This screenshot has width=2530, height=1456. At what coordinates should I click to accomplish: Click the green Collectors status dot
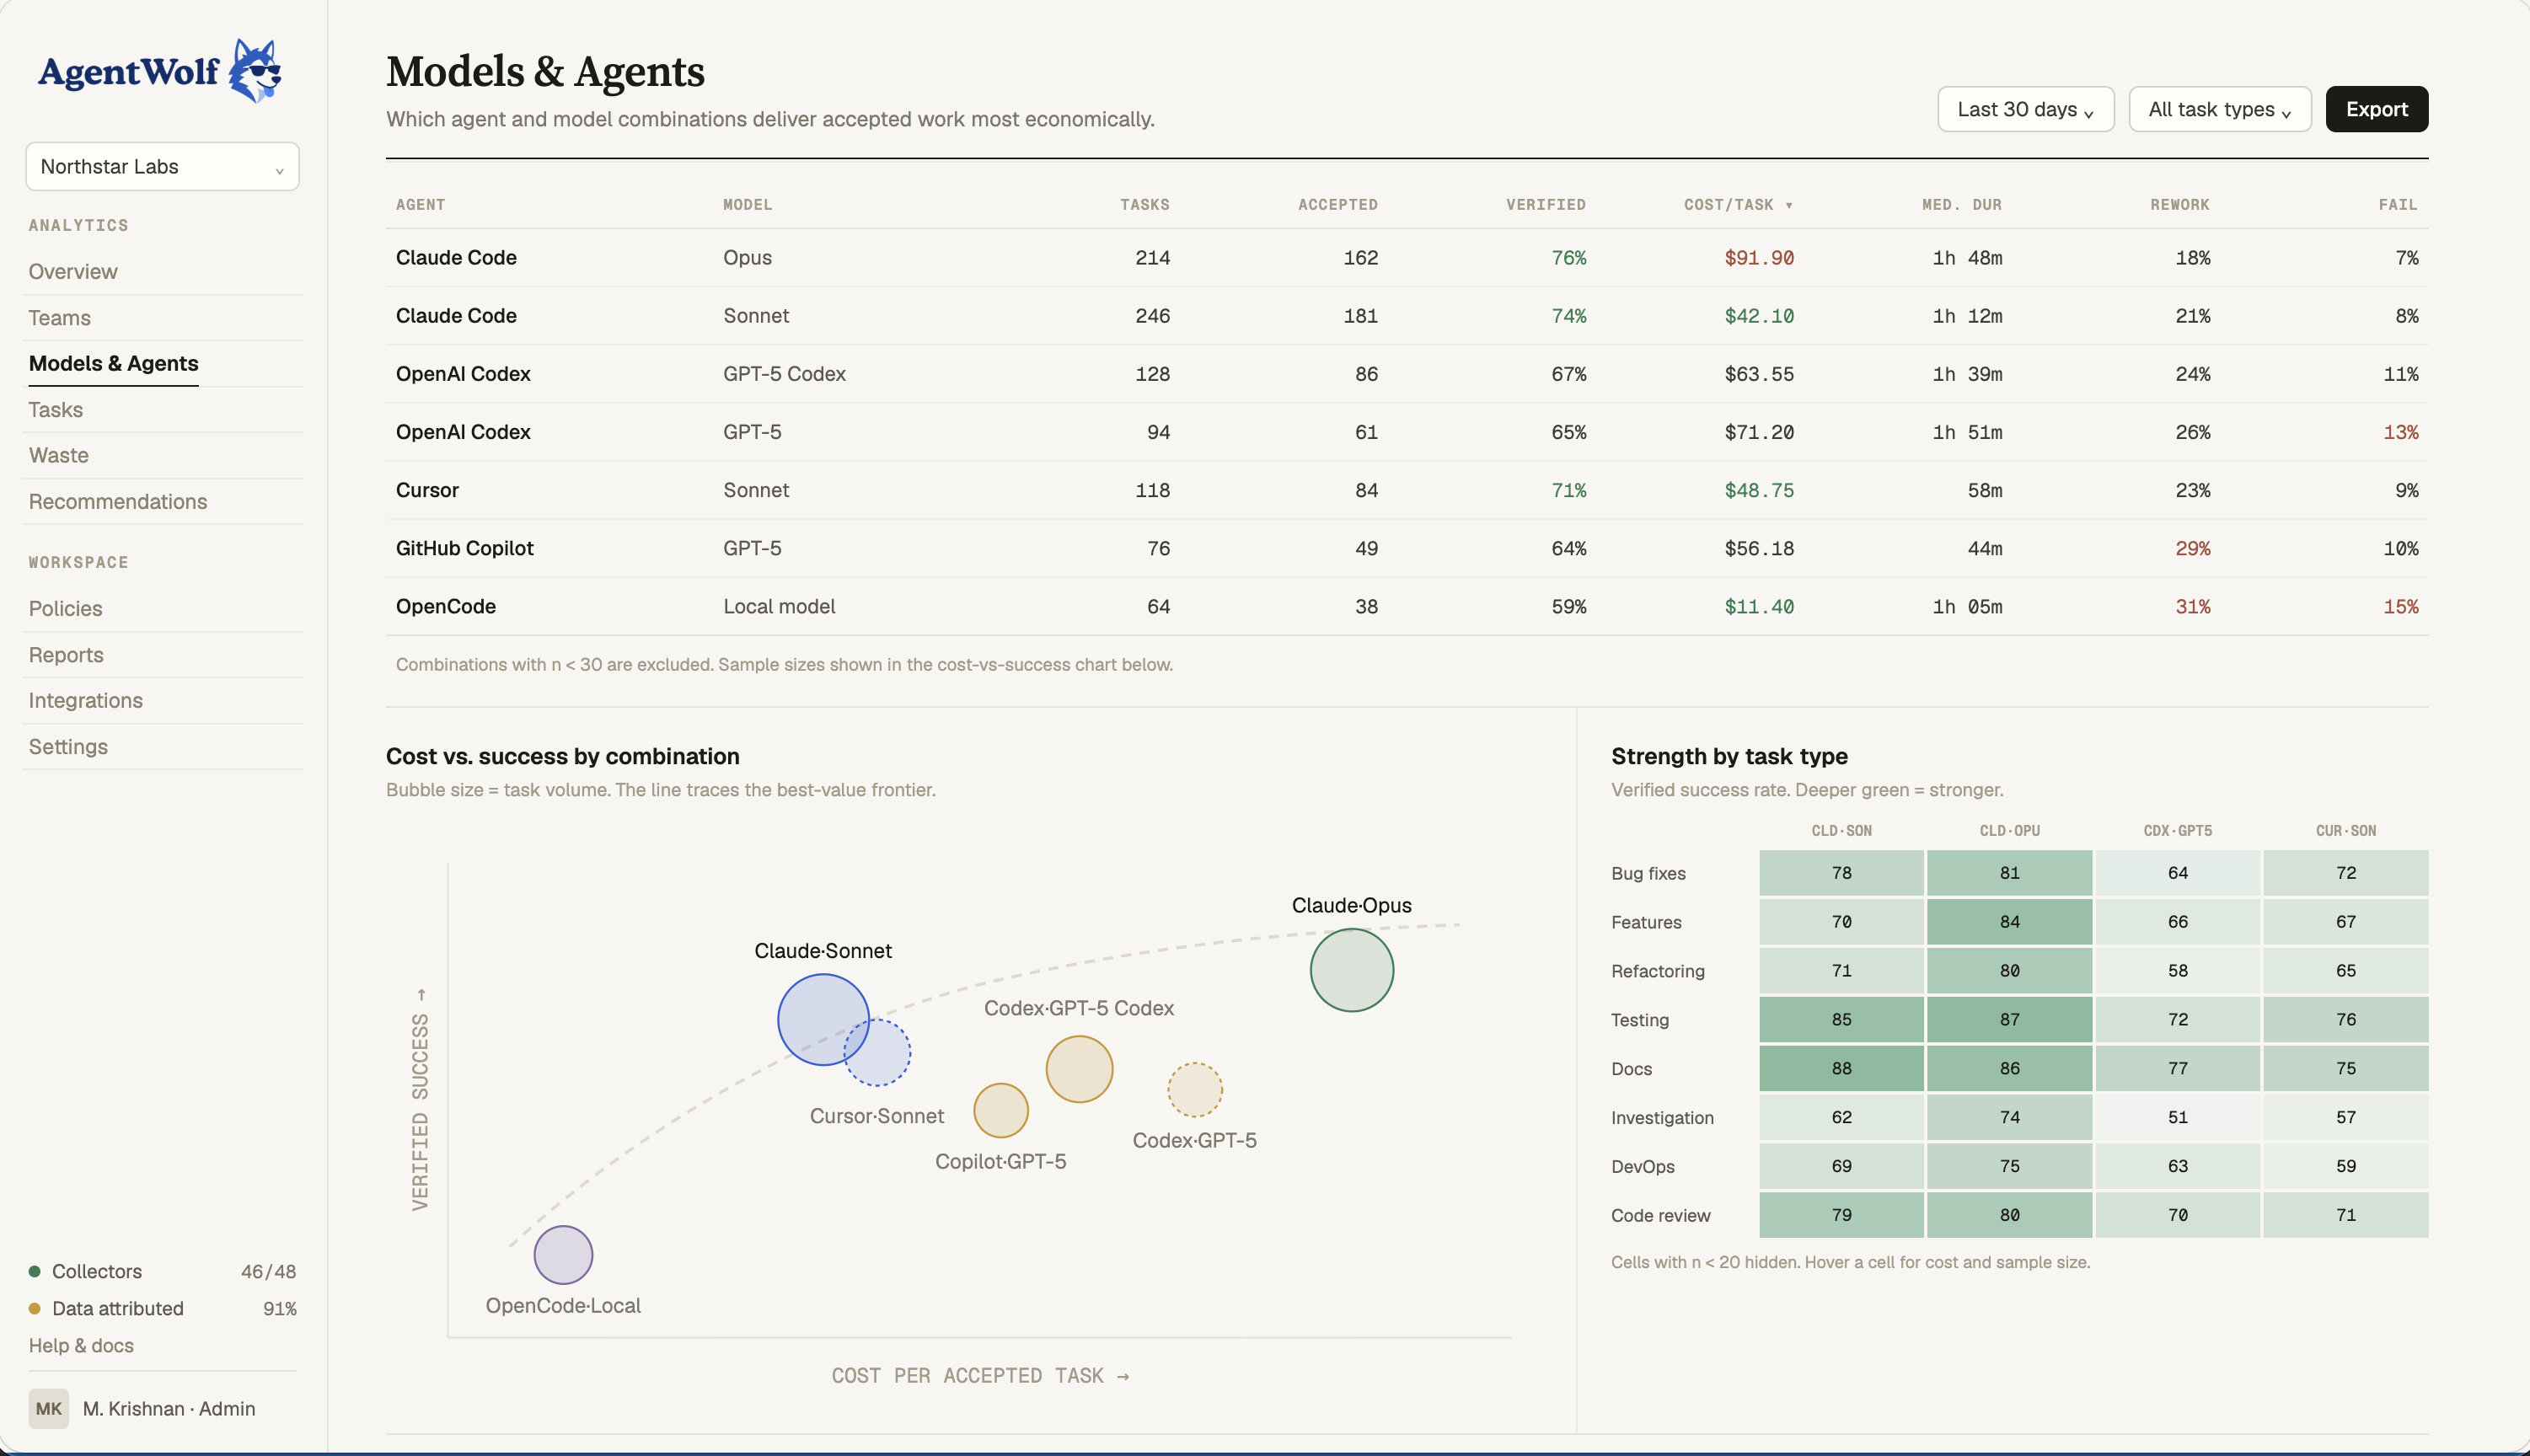35,1271
